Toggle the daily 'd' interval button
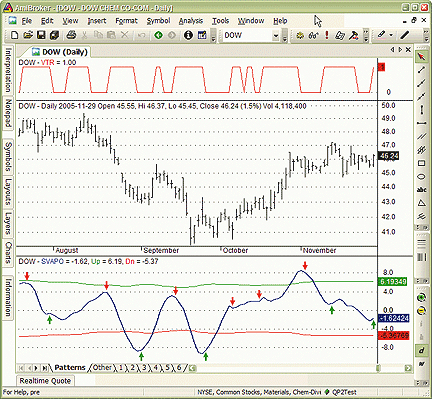The image size is (432, 399). click(x=421, y=350)
